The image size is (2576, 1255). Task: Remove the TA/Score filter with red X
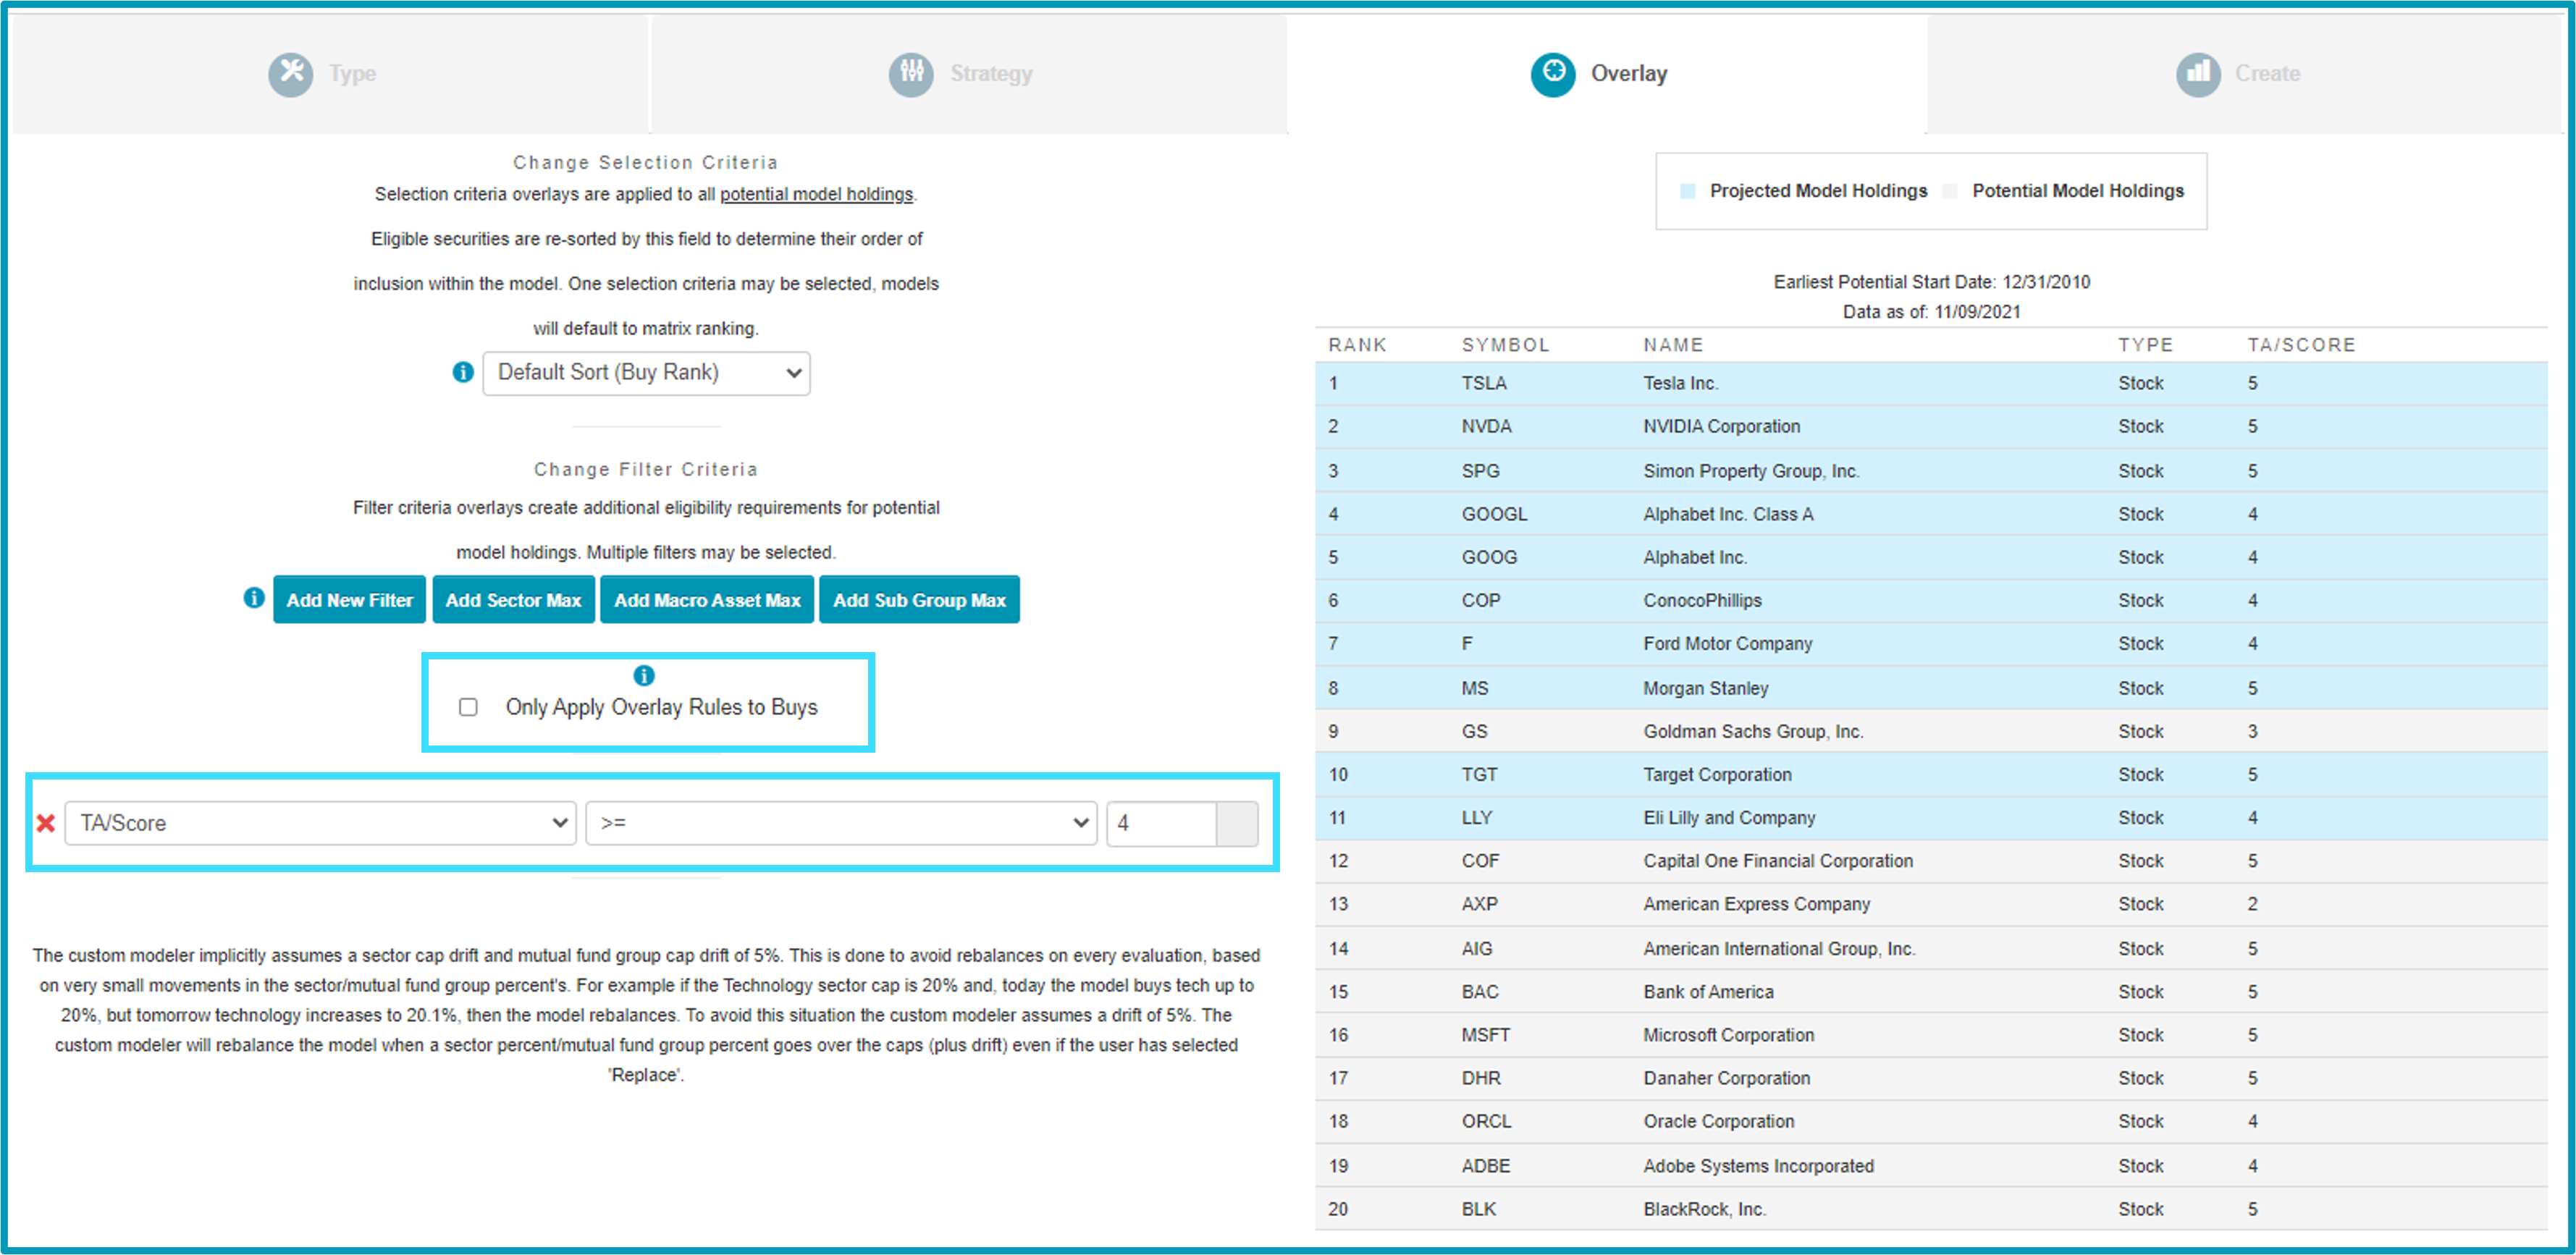[46, 823]
